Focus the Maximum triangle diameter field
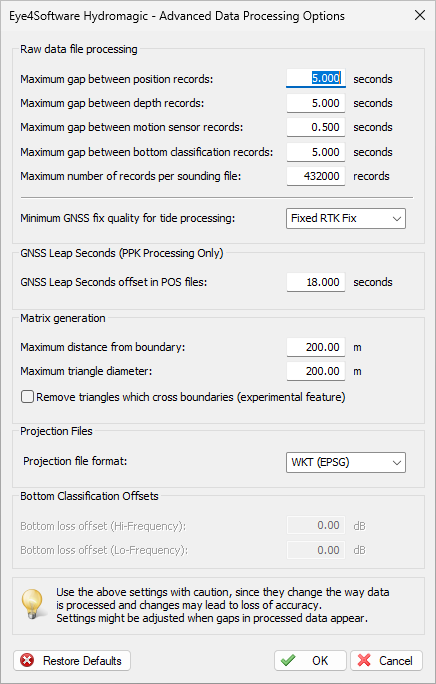This screenshot has height=684, width=436. [316, 371]
